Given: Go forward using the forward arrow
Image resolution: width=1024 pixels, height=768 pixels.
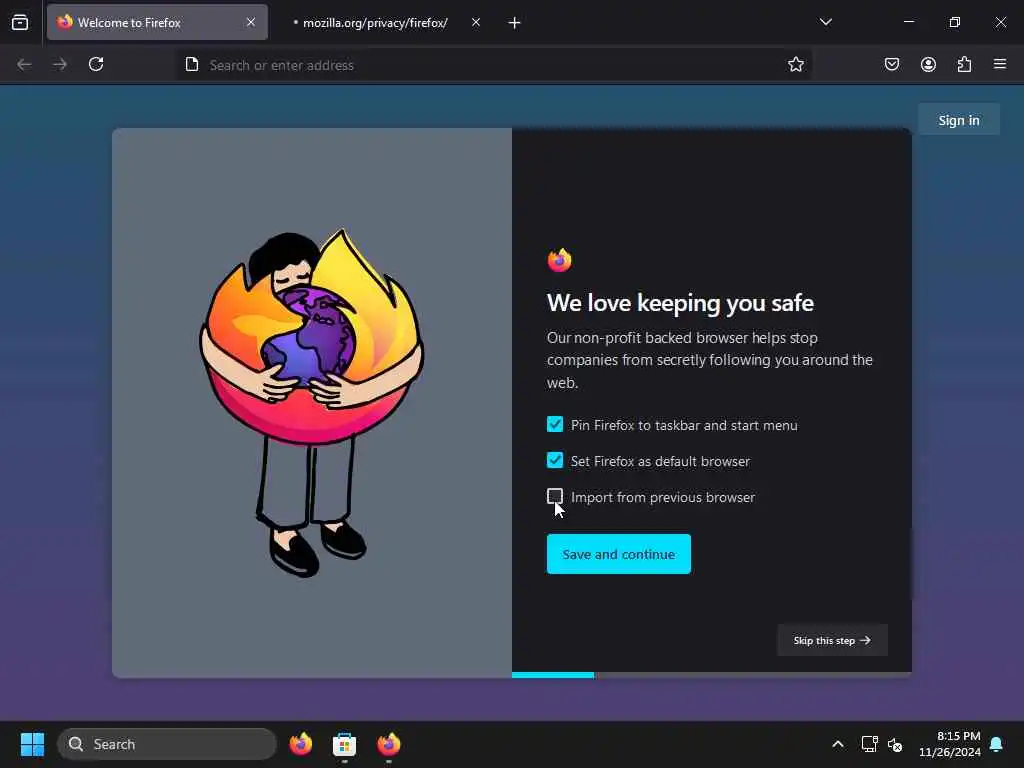Looking at the screenshot, I should point(60,65).
